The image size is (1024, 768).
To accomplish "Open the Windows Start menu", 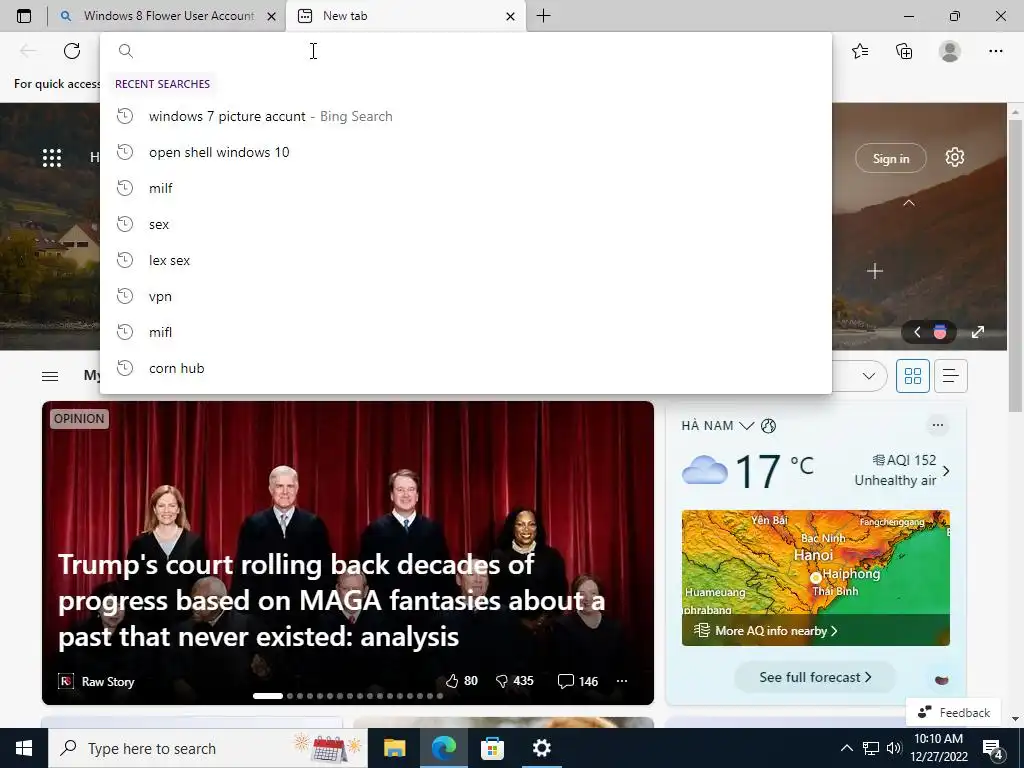I will pyautogui.click(x=24, y=748).
